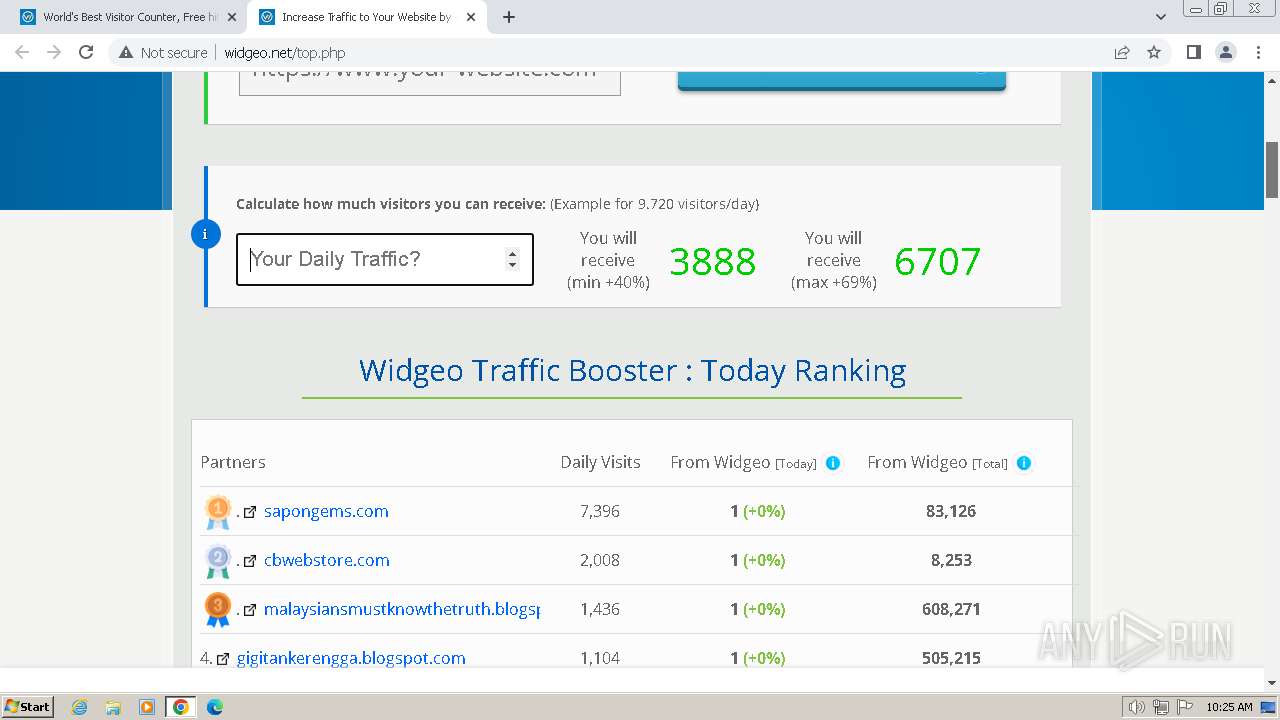Click the Not secure warning icon
The image size is (1280, 720).
coord(126,53)
